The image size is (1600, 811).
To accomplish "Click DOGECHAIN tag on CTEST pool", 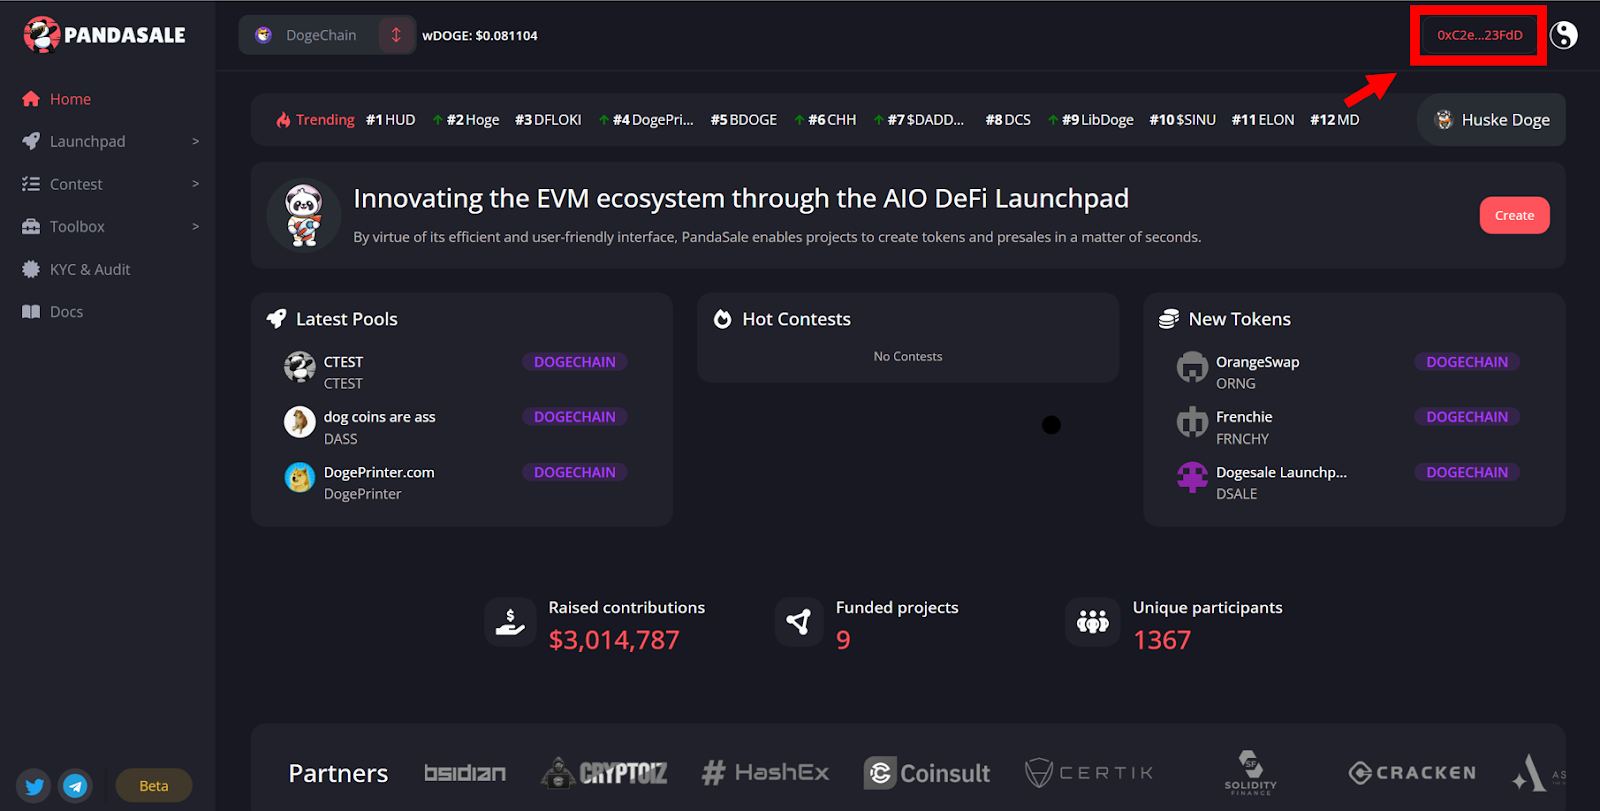I will [575, 362].
